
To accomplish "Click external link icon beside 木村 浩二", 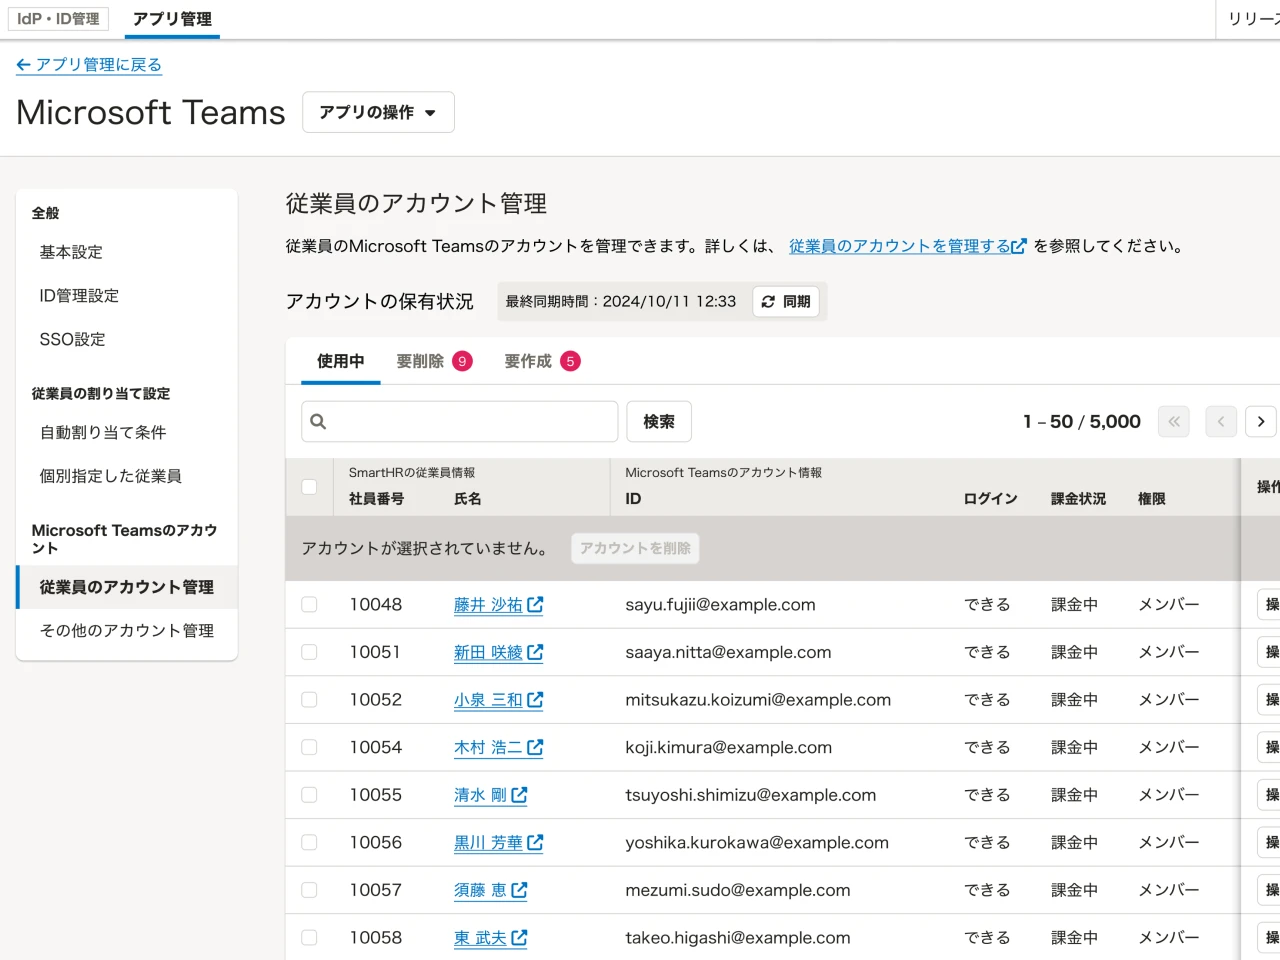I will [535, 747].
